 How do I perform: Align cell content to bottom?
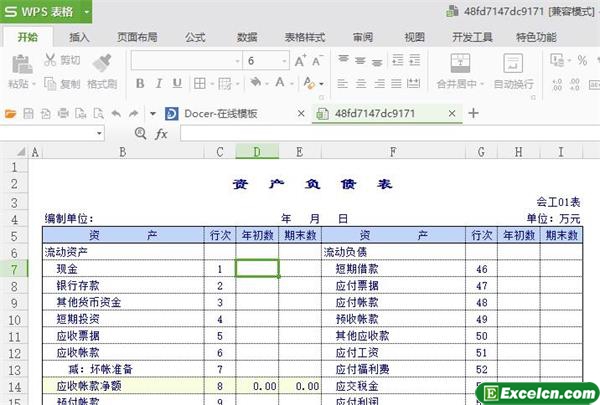point(377,62)
